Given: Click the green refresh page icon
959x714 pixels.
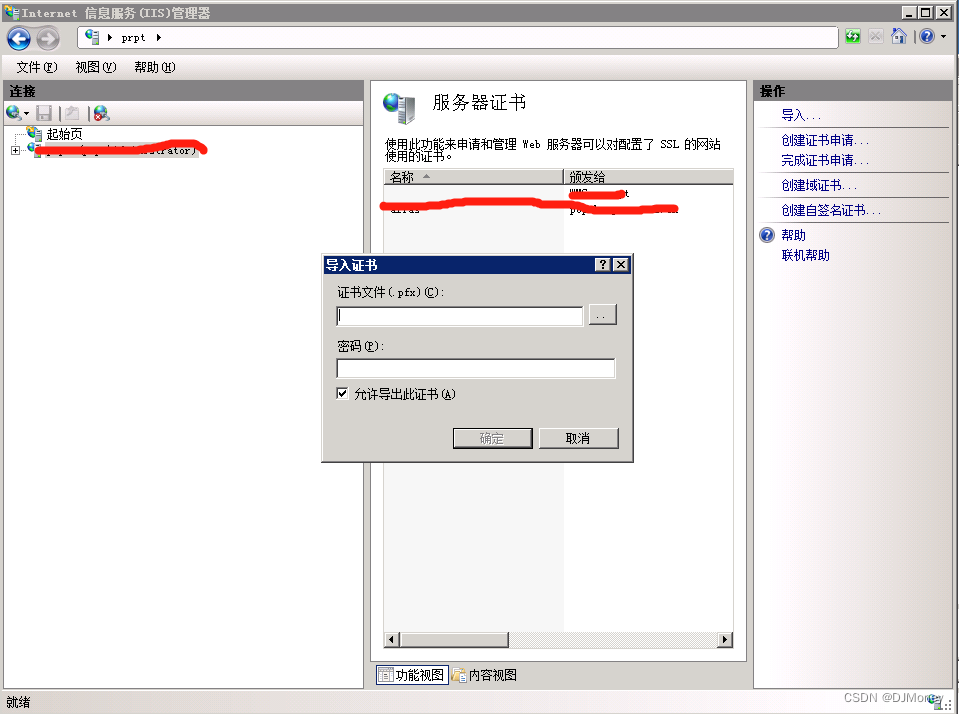Looking at the screenshot, I should [853, 37].
